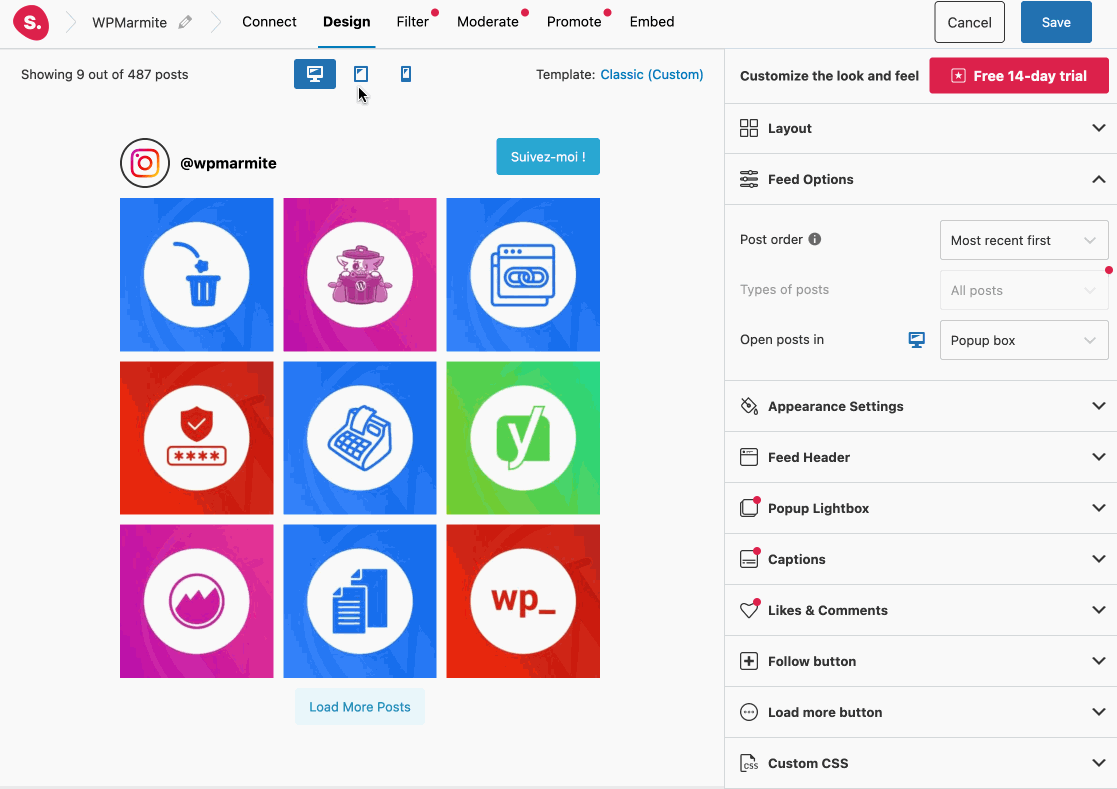
Task: Expand Popup Lightbox chevron
Action: (x=1098, y=508)
